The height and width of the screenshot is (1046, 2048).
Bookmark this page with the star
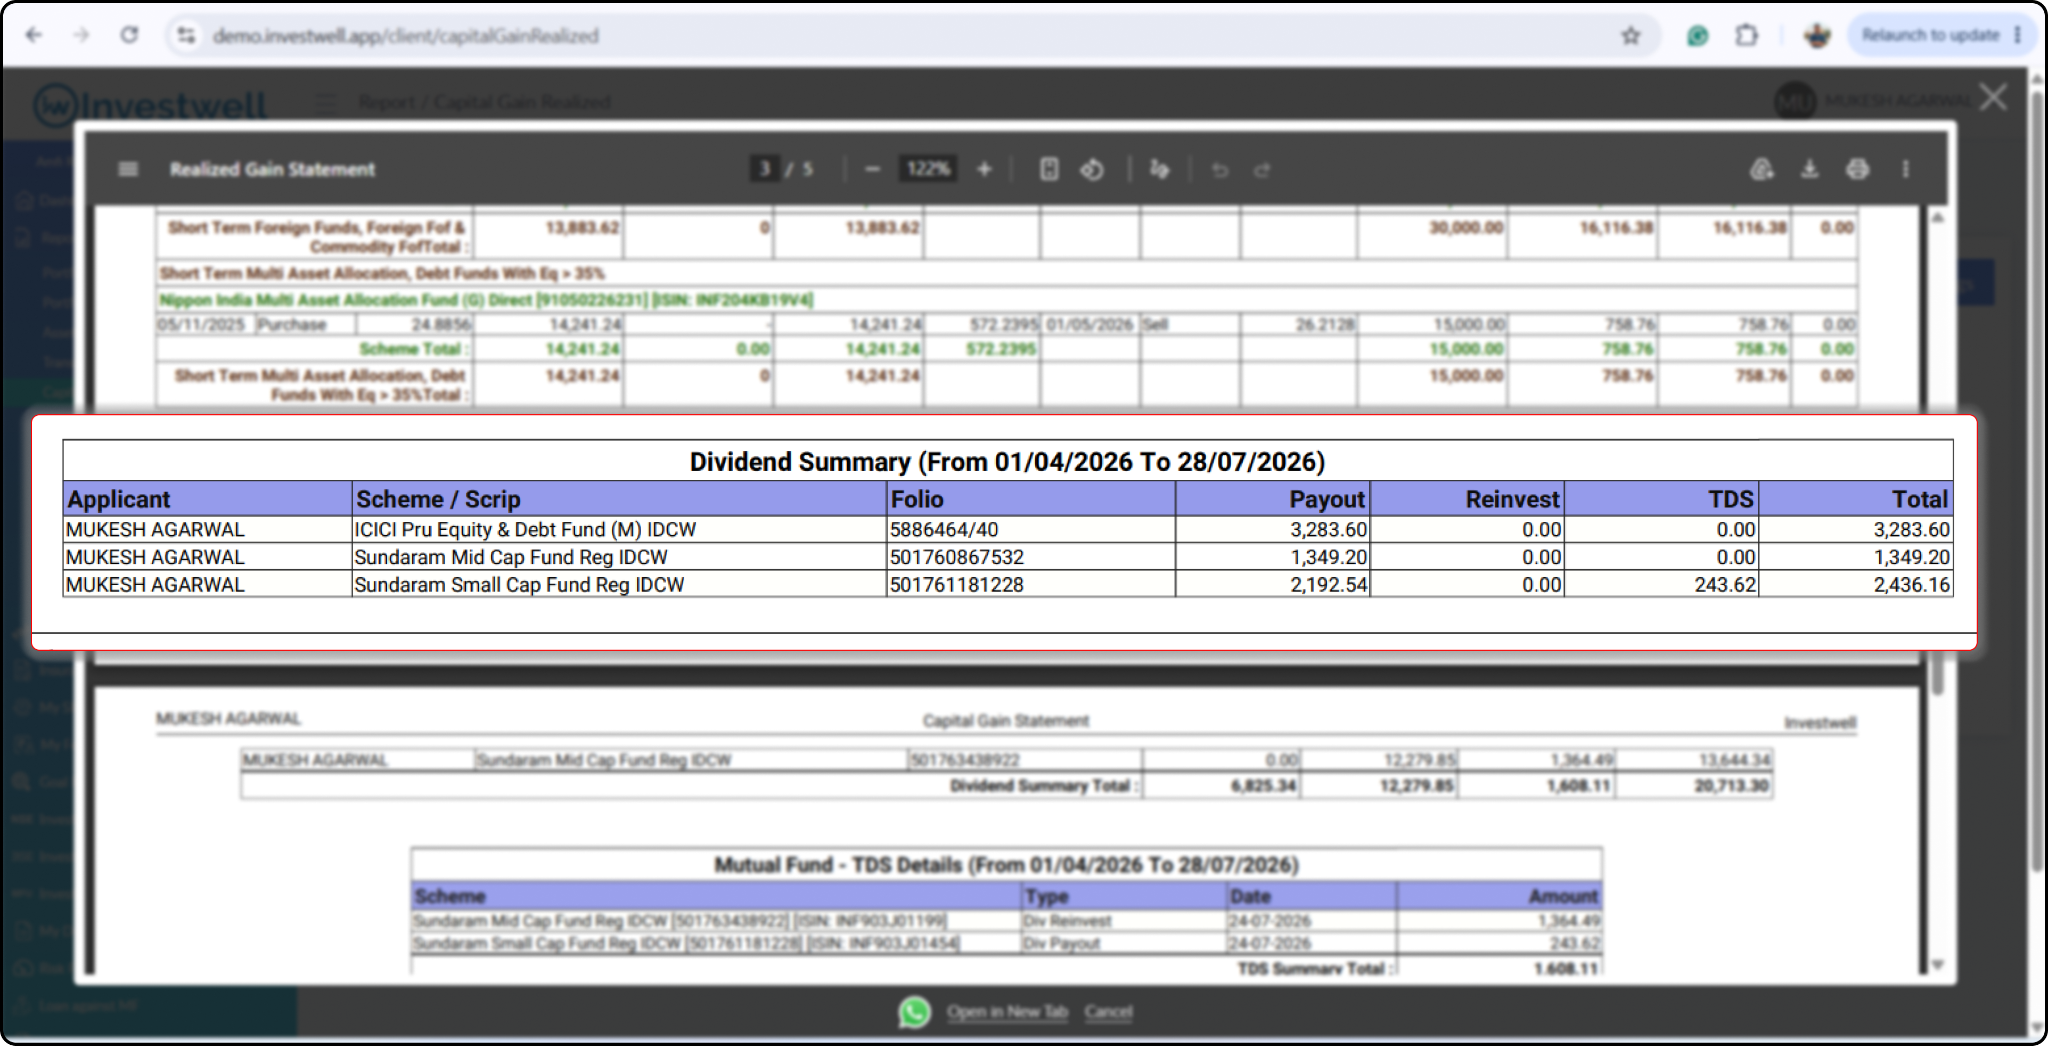pyautogui.click(x=1631, y=36)
